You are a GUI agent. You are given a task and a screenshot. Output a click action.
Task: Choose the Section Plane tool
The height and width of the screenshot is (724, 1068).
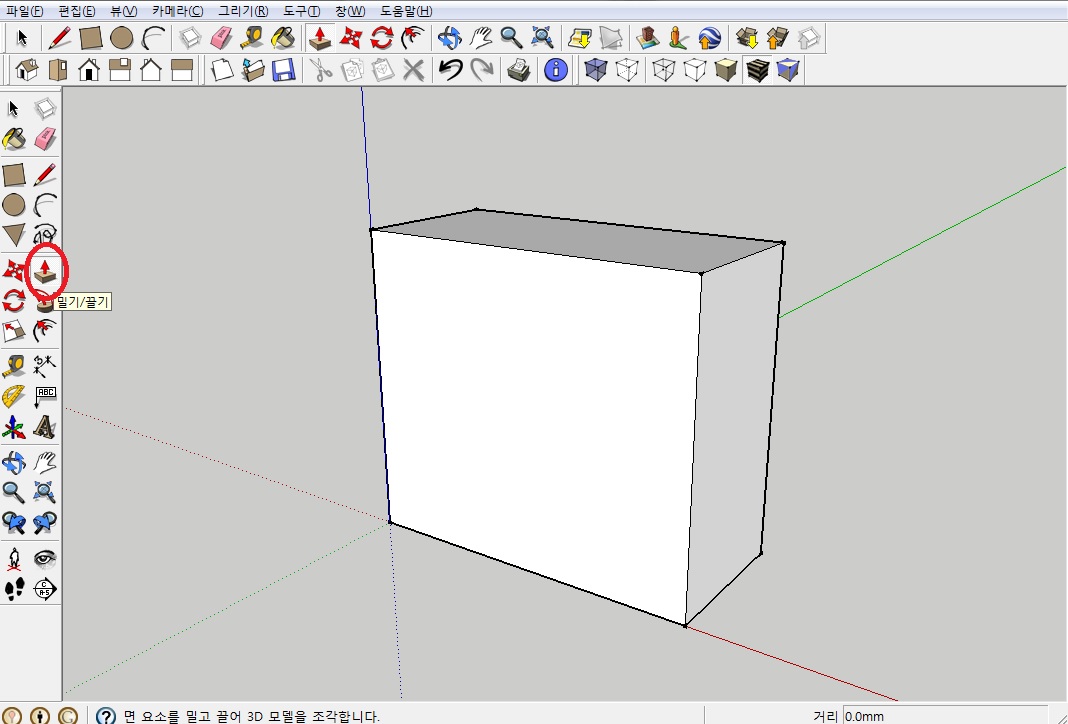tap(45, 589)
